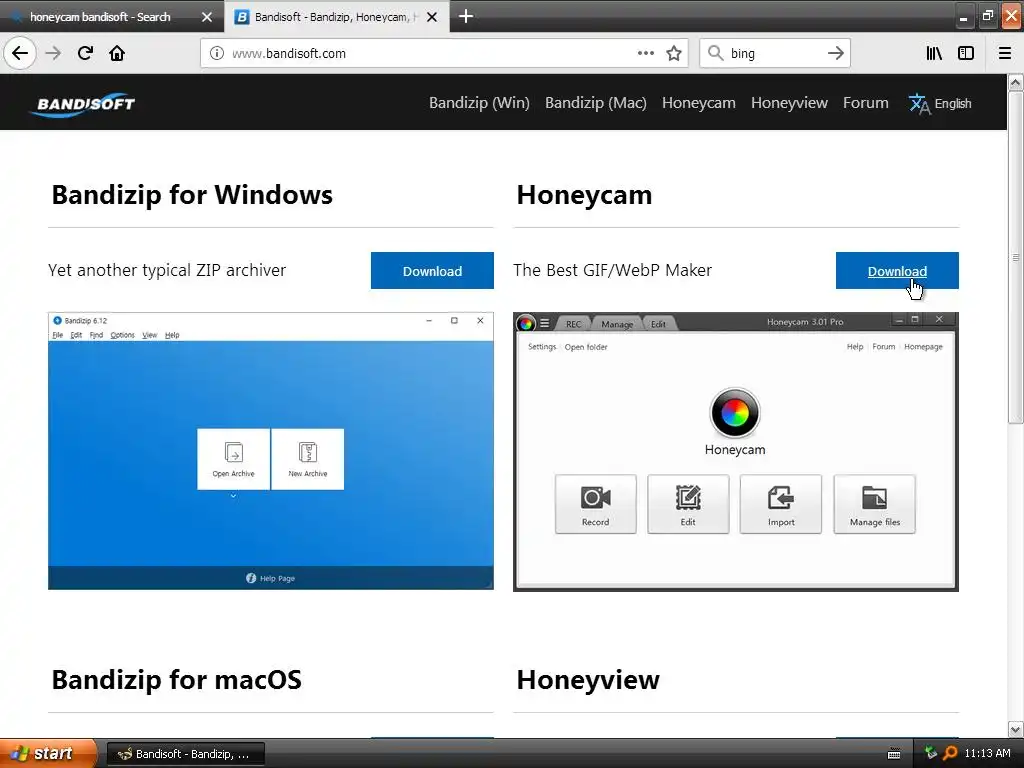Open Bandizip (Win) nav link

[479, 103]
